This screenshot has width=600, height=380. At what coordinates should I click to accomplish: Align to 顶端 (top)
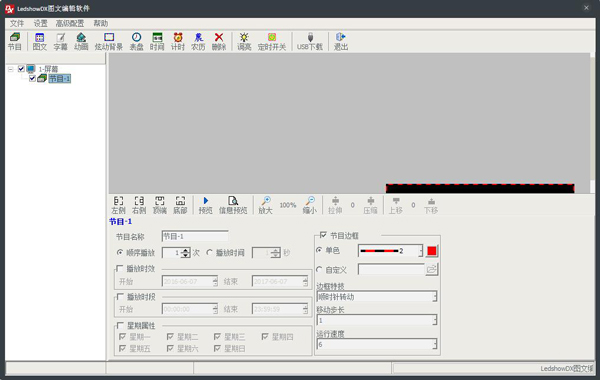tap(160, 205)
